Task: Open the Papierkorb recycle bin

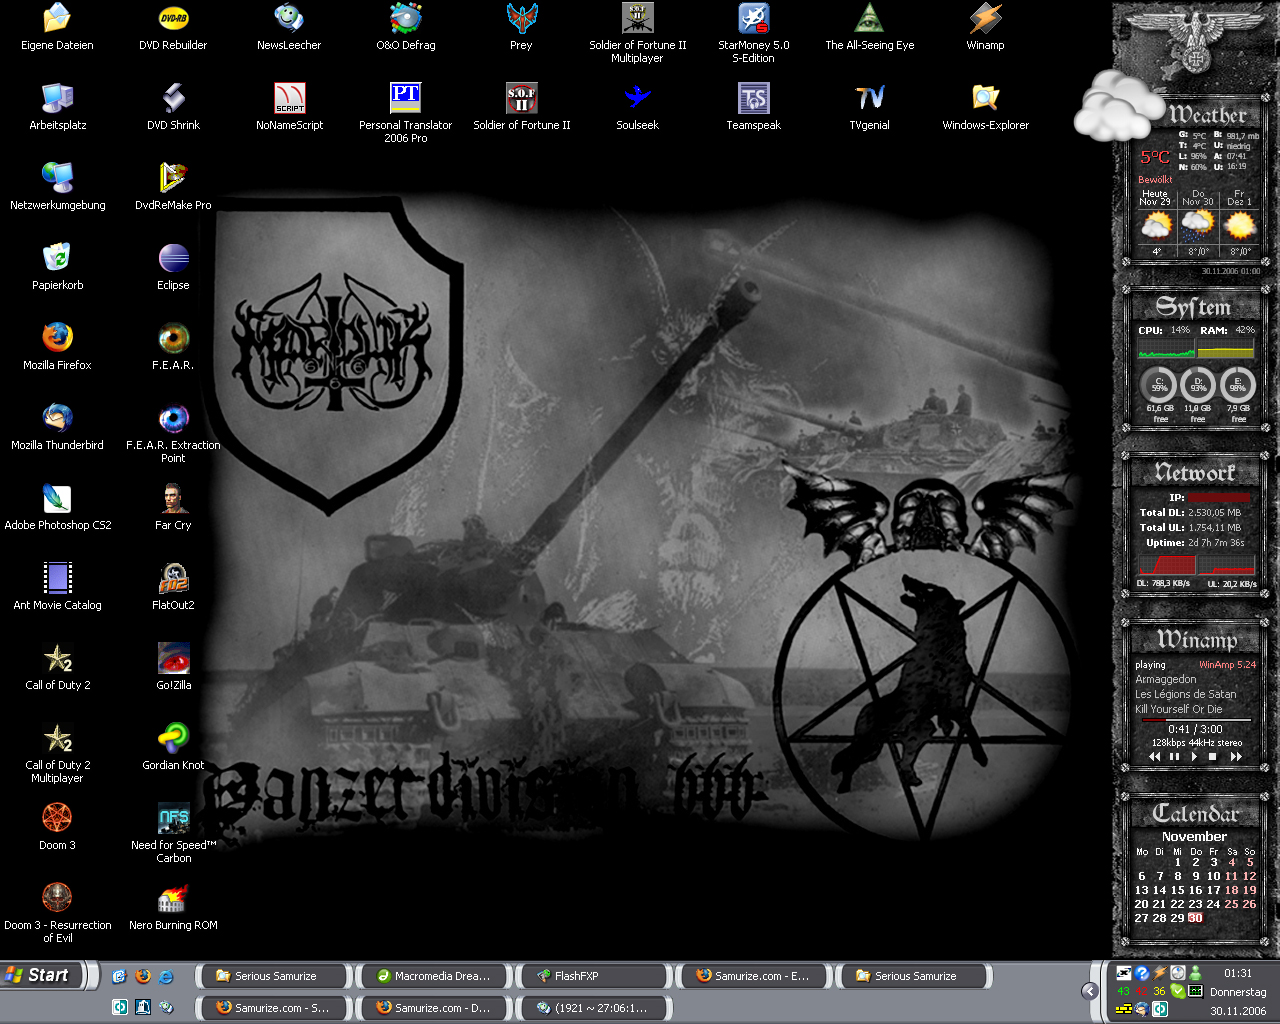Action: click(x=57, y=267)
